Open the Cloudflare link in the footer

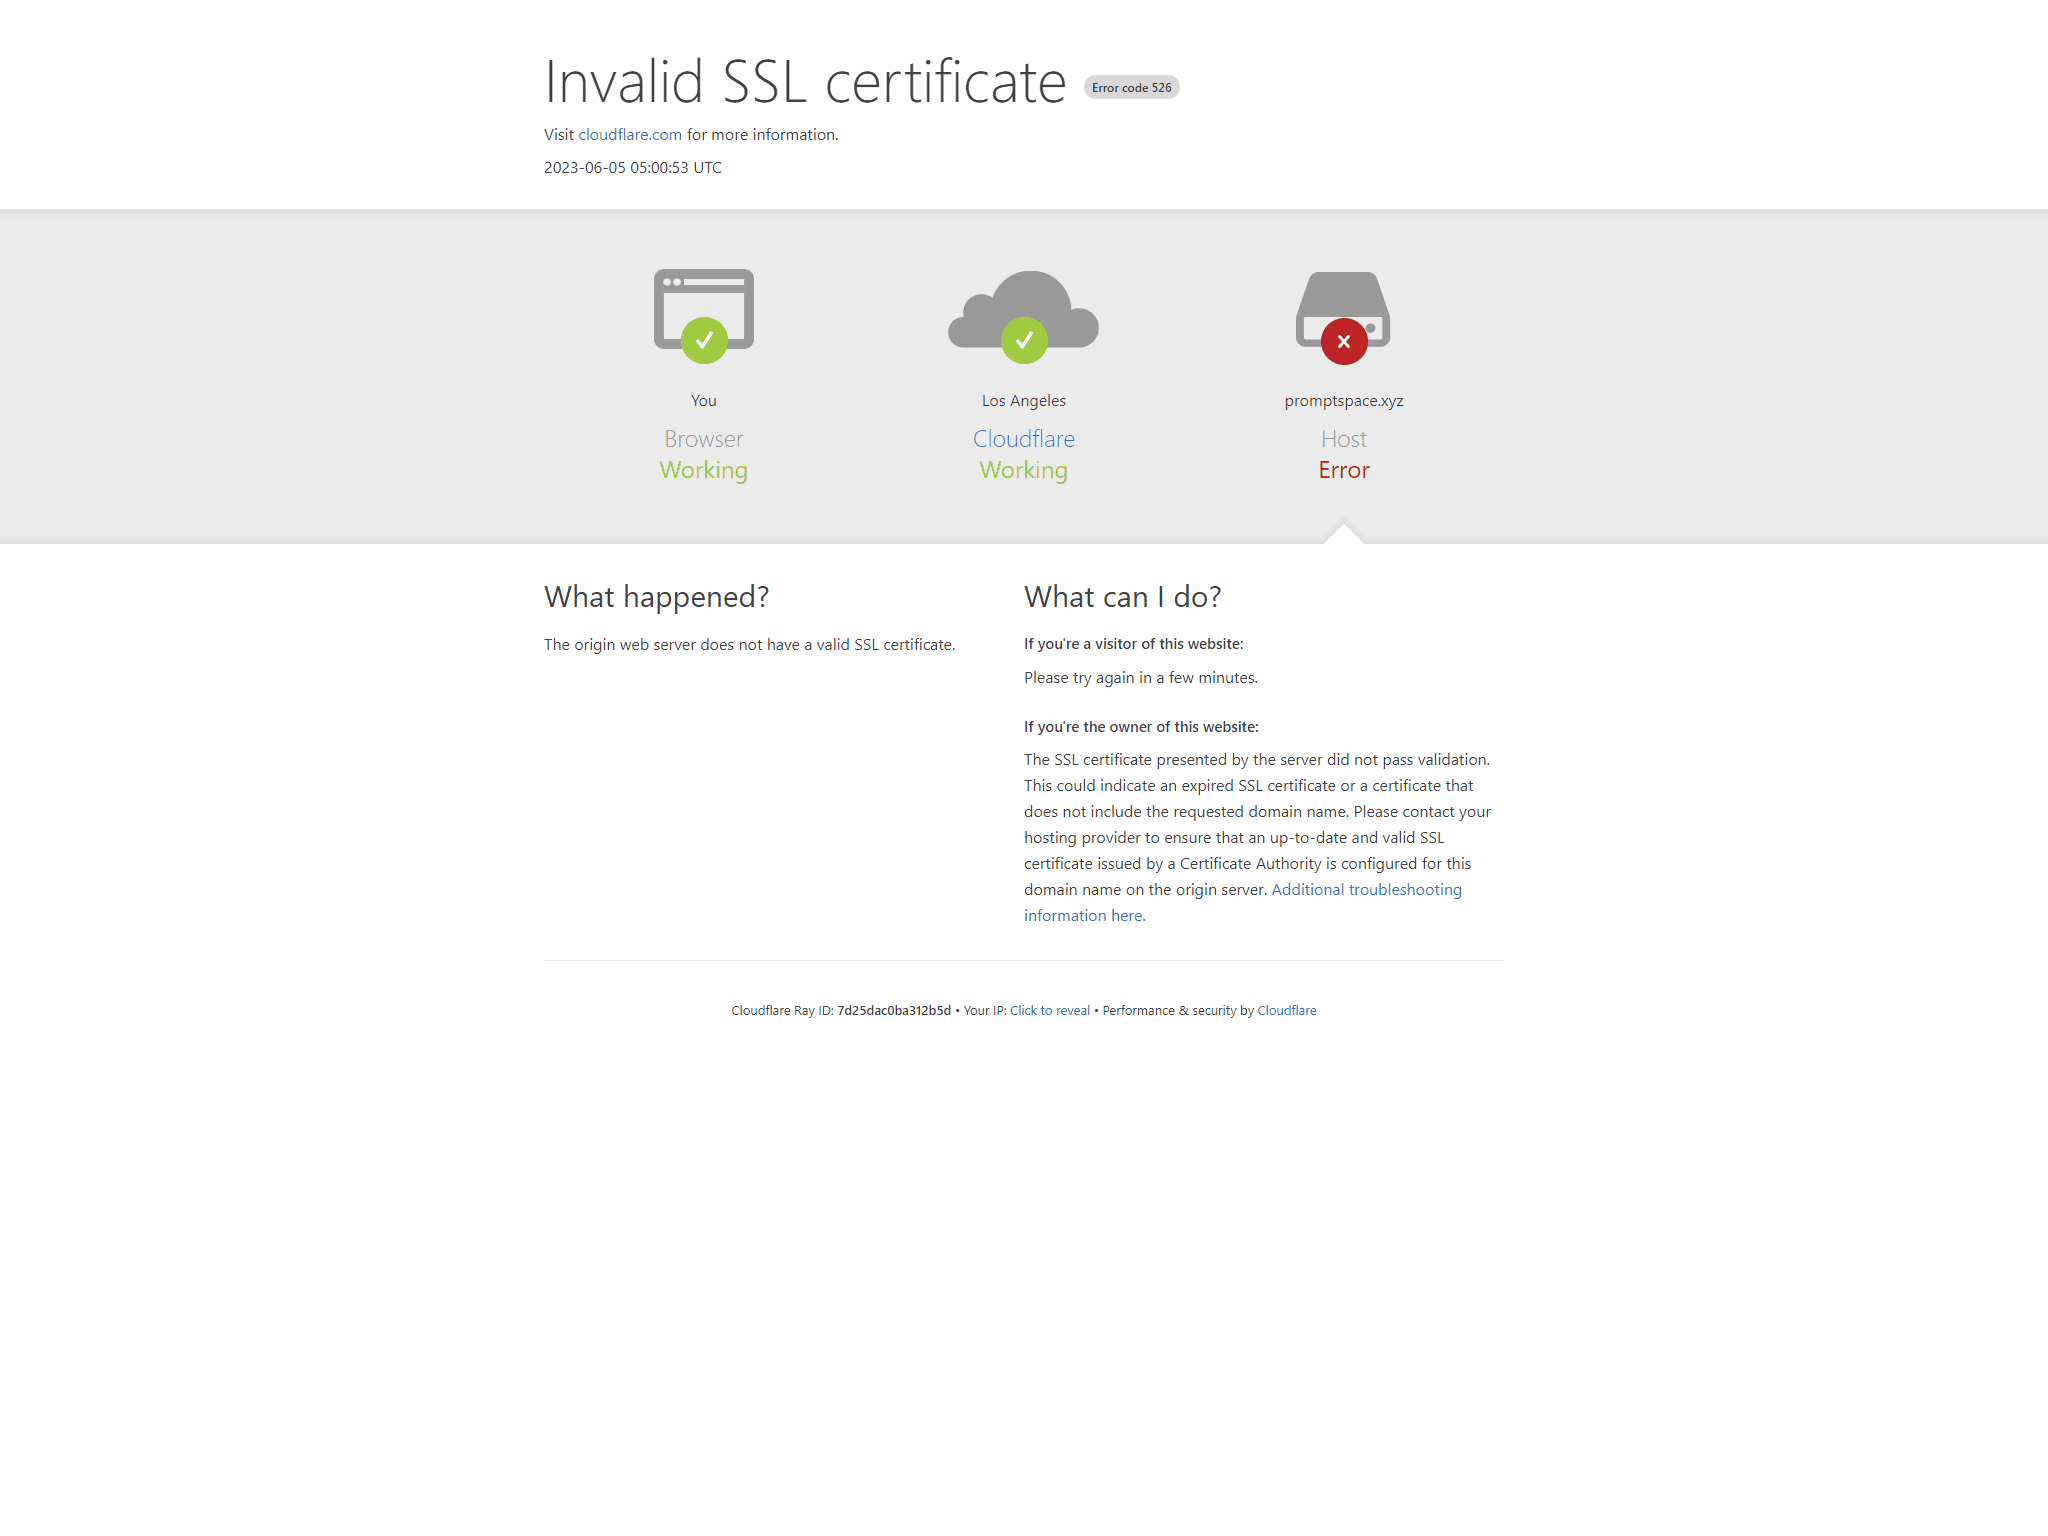(x=1287, y=1011)
